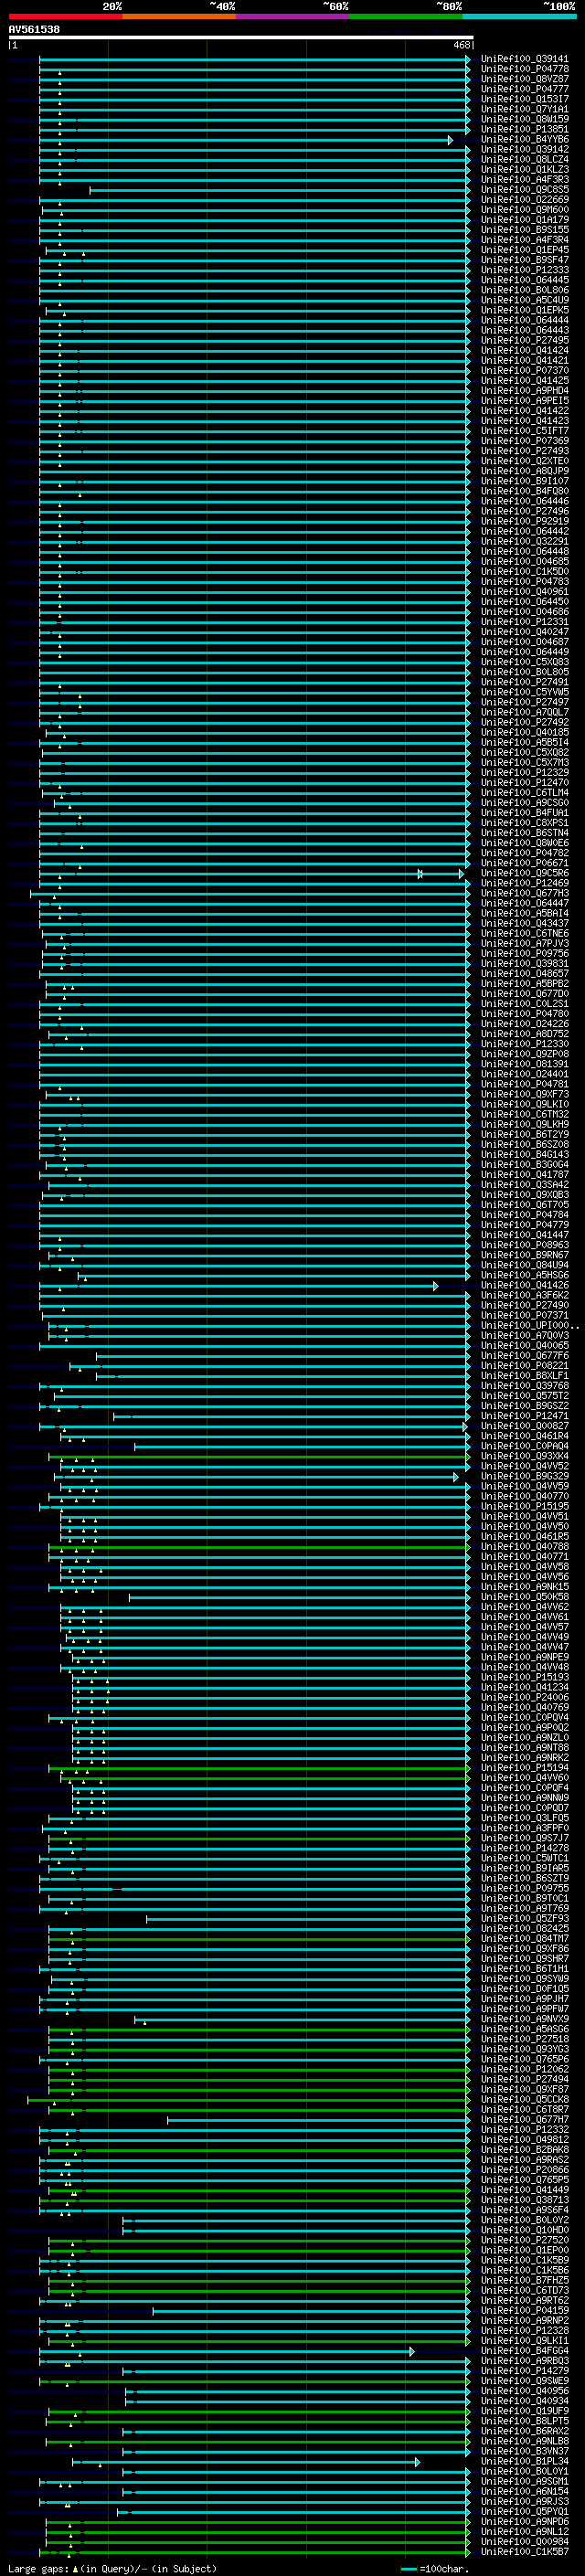This screenshot has width=585, height=2576.
Task: Select label UniRef100_Q9C5R6
Action: [525, 873]
